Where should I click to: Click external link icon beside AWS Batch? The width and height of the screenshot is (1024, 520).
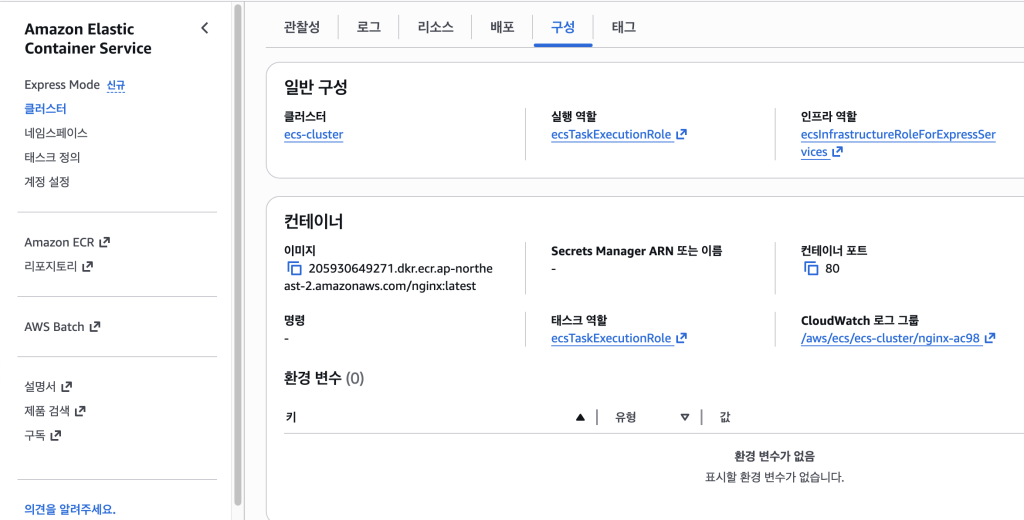click(x=95, y=327)
